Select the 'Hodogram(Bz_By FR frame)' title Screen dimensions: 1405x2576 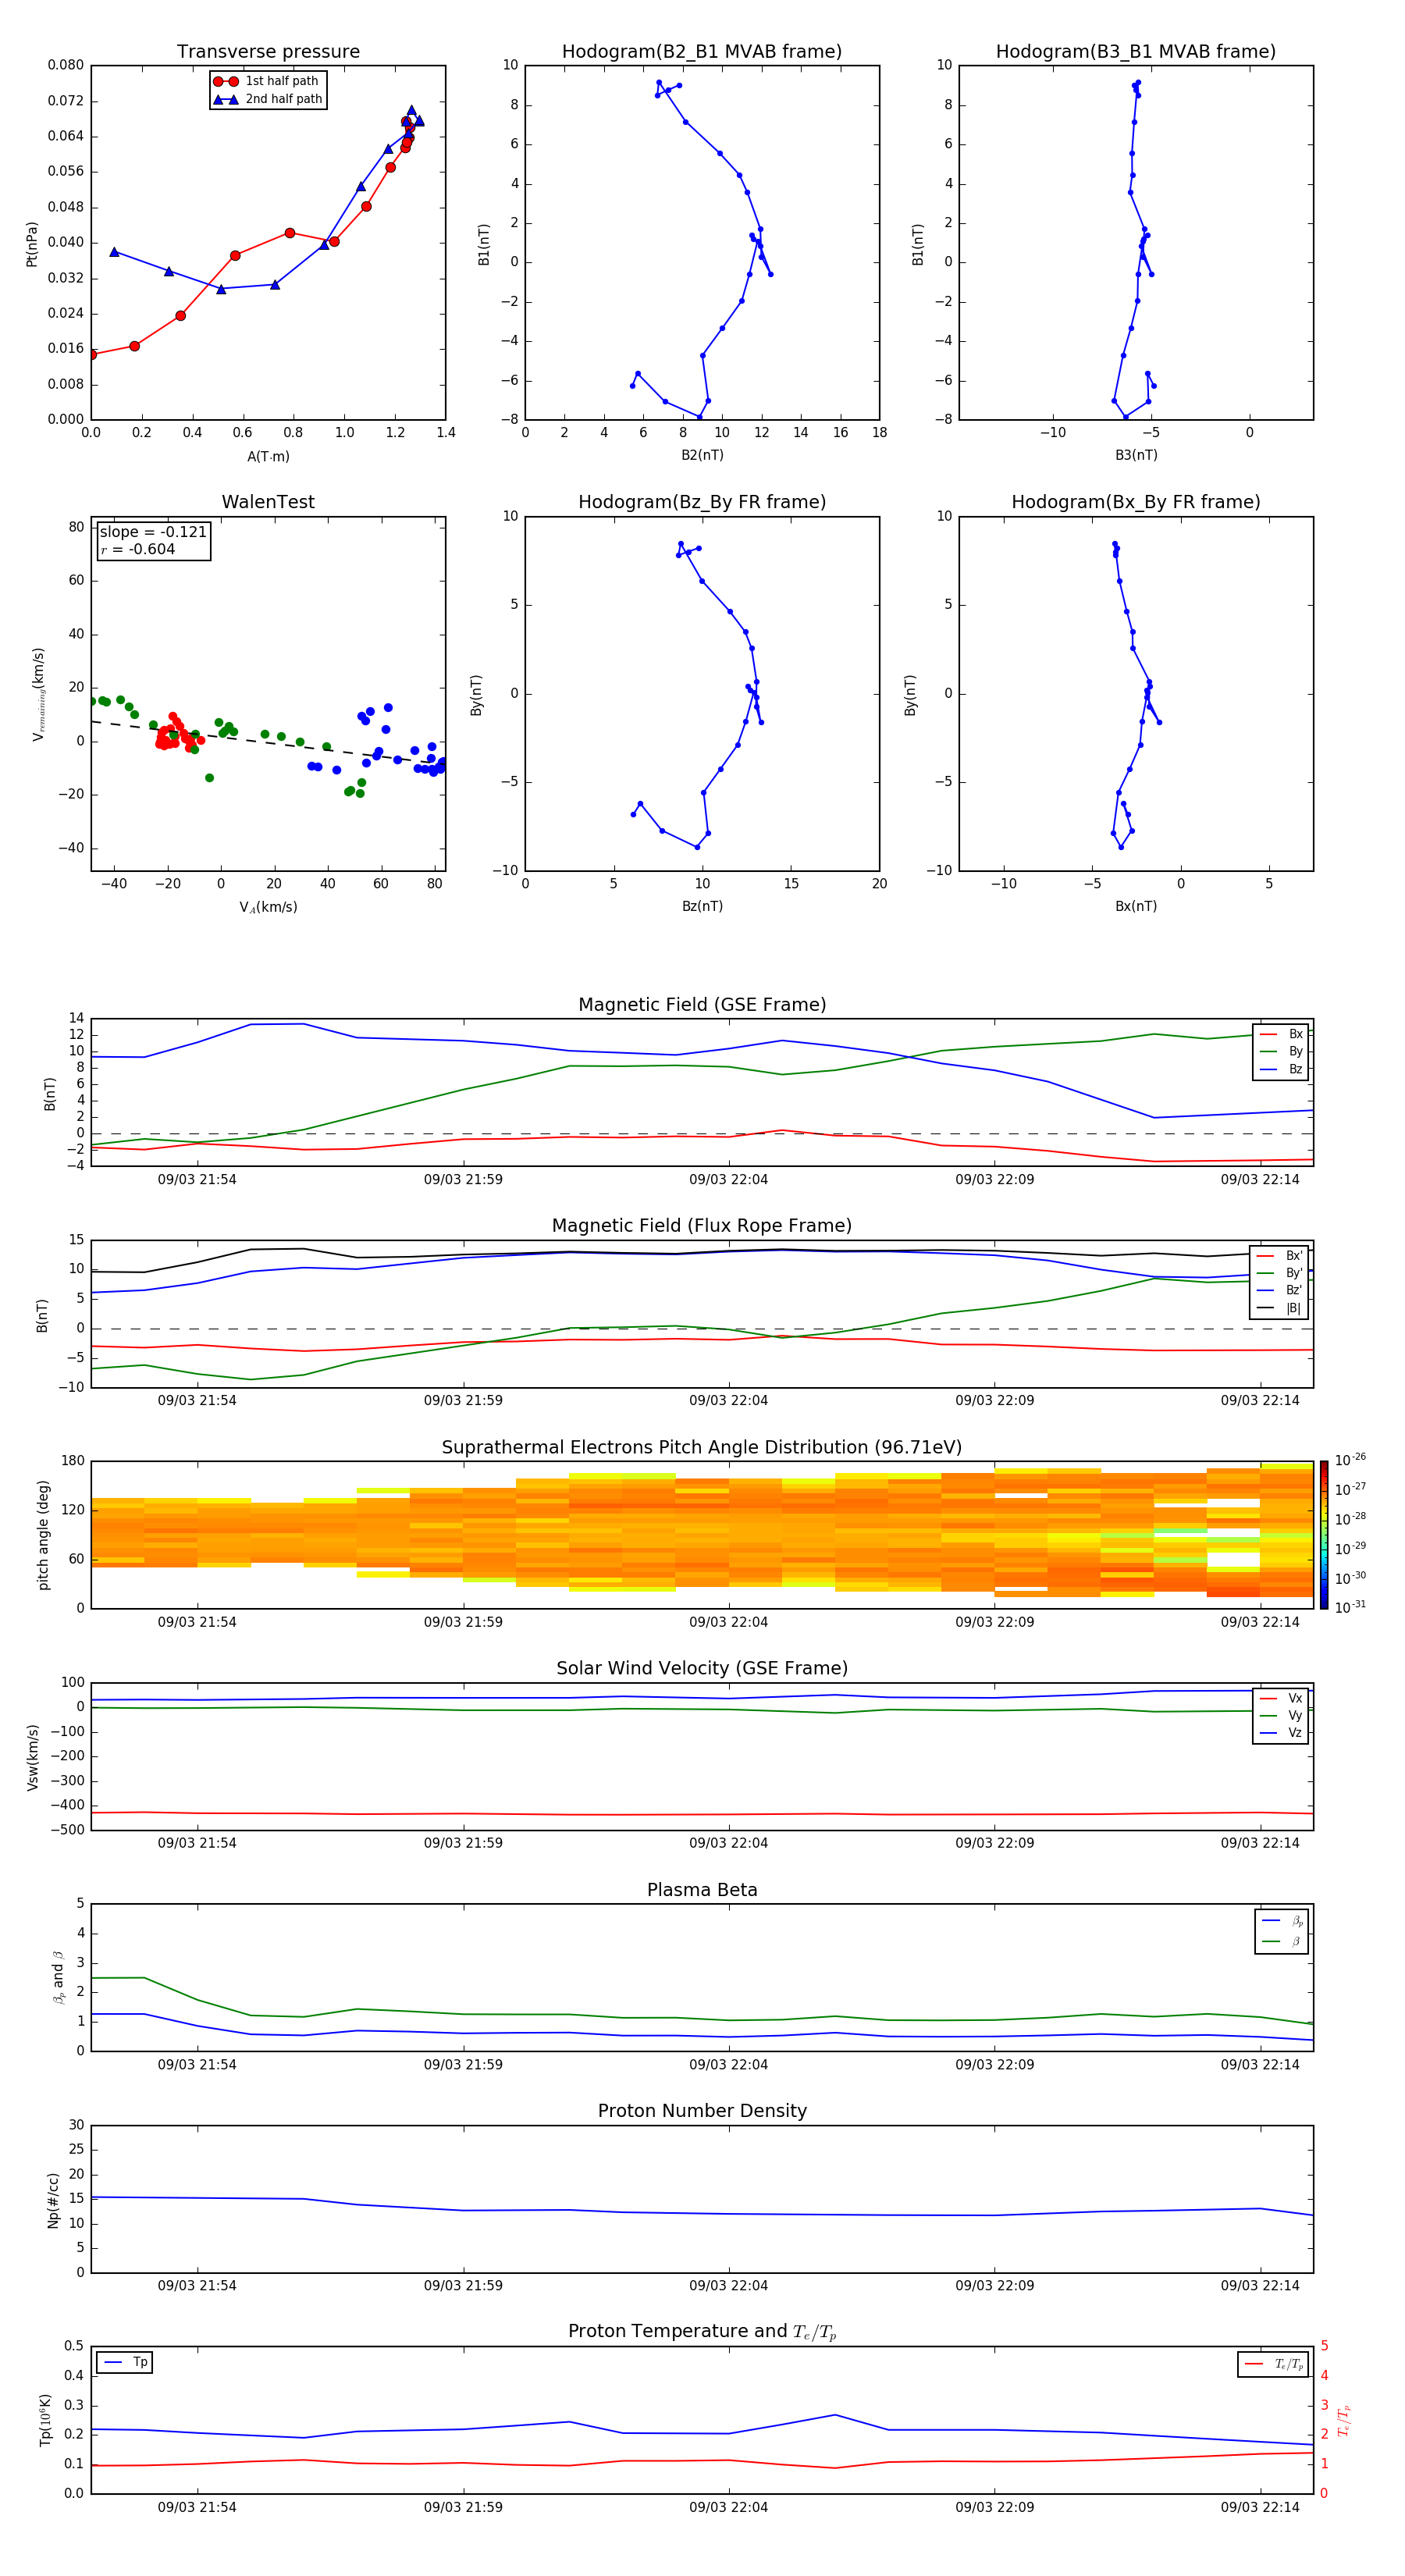point(702,502)
